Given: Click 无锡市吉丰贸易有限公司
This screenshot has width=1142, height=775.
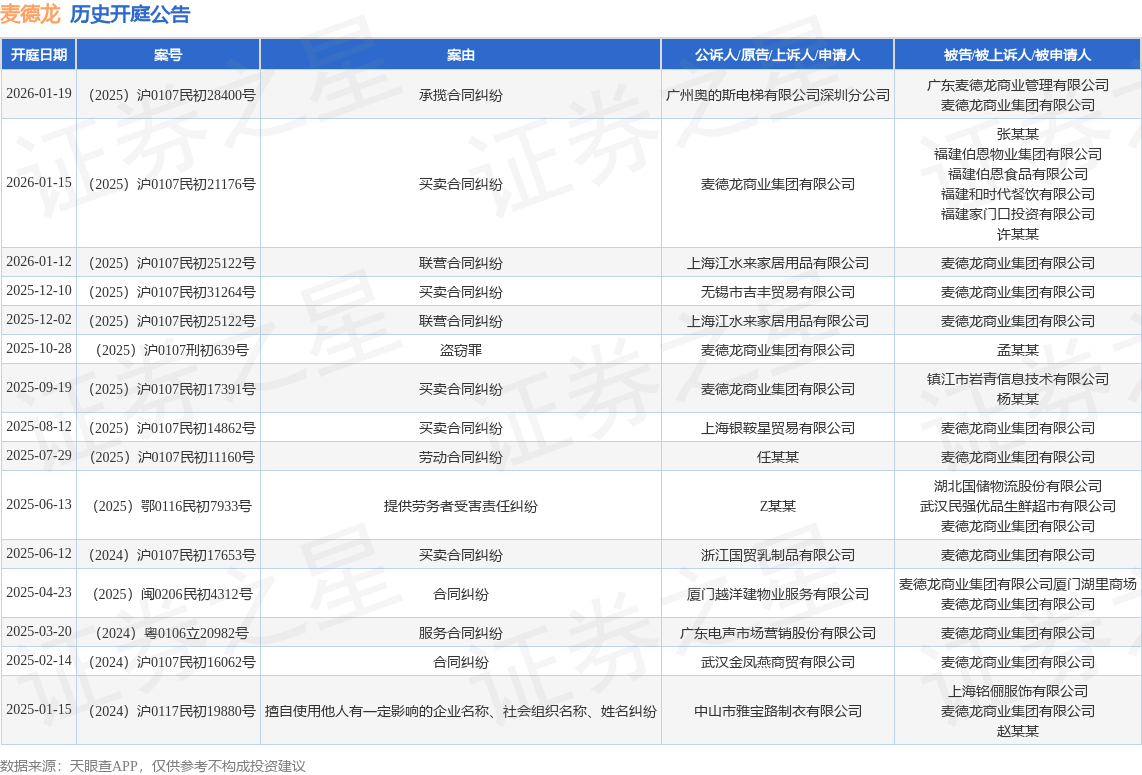Looking at the screenshot, I should pyautogui.click(x=777, y=291).
